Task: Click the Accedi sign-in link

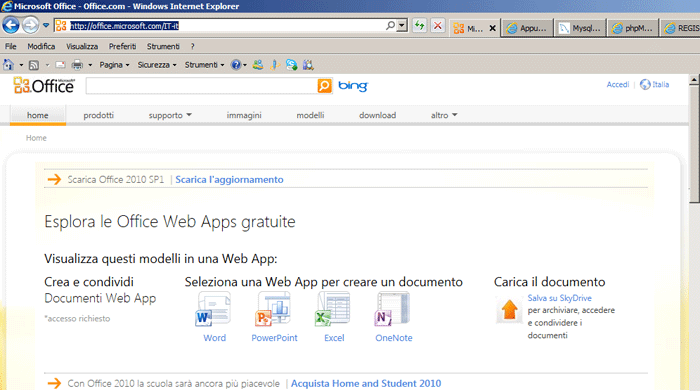Action: pos(617,84)
